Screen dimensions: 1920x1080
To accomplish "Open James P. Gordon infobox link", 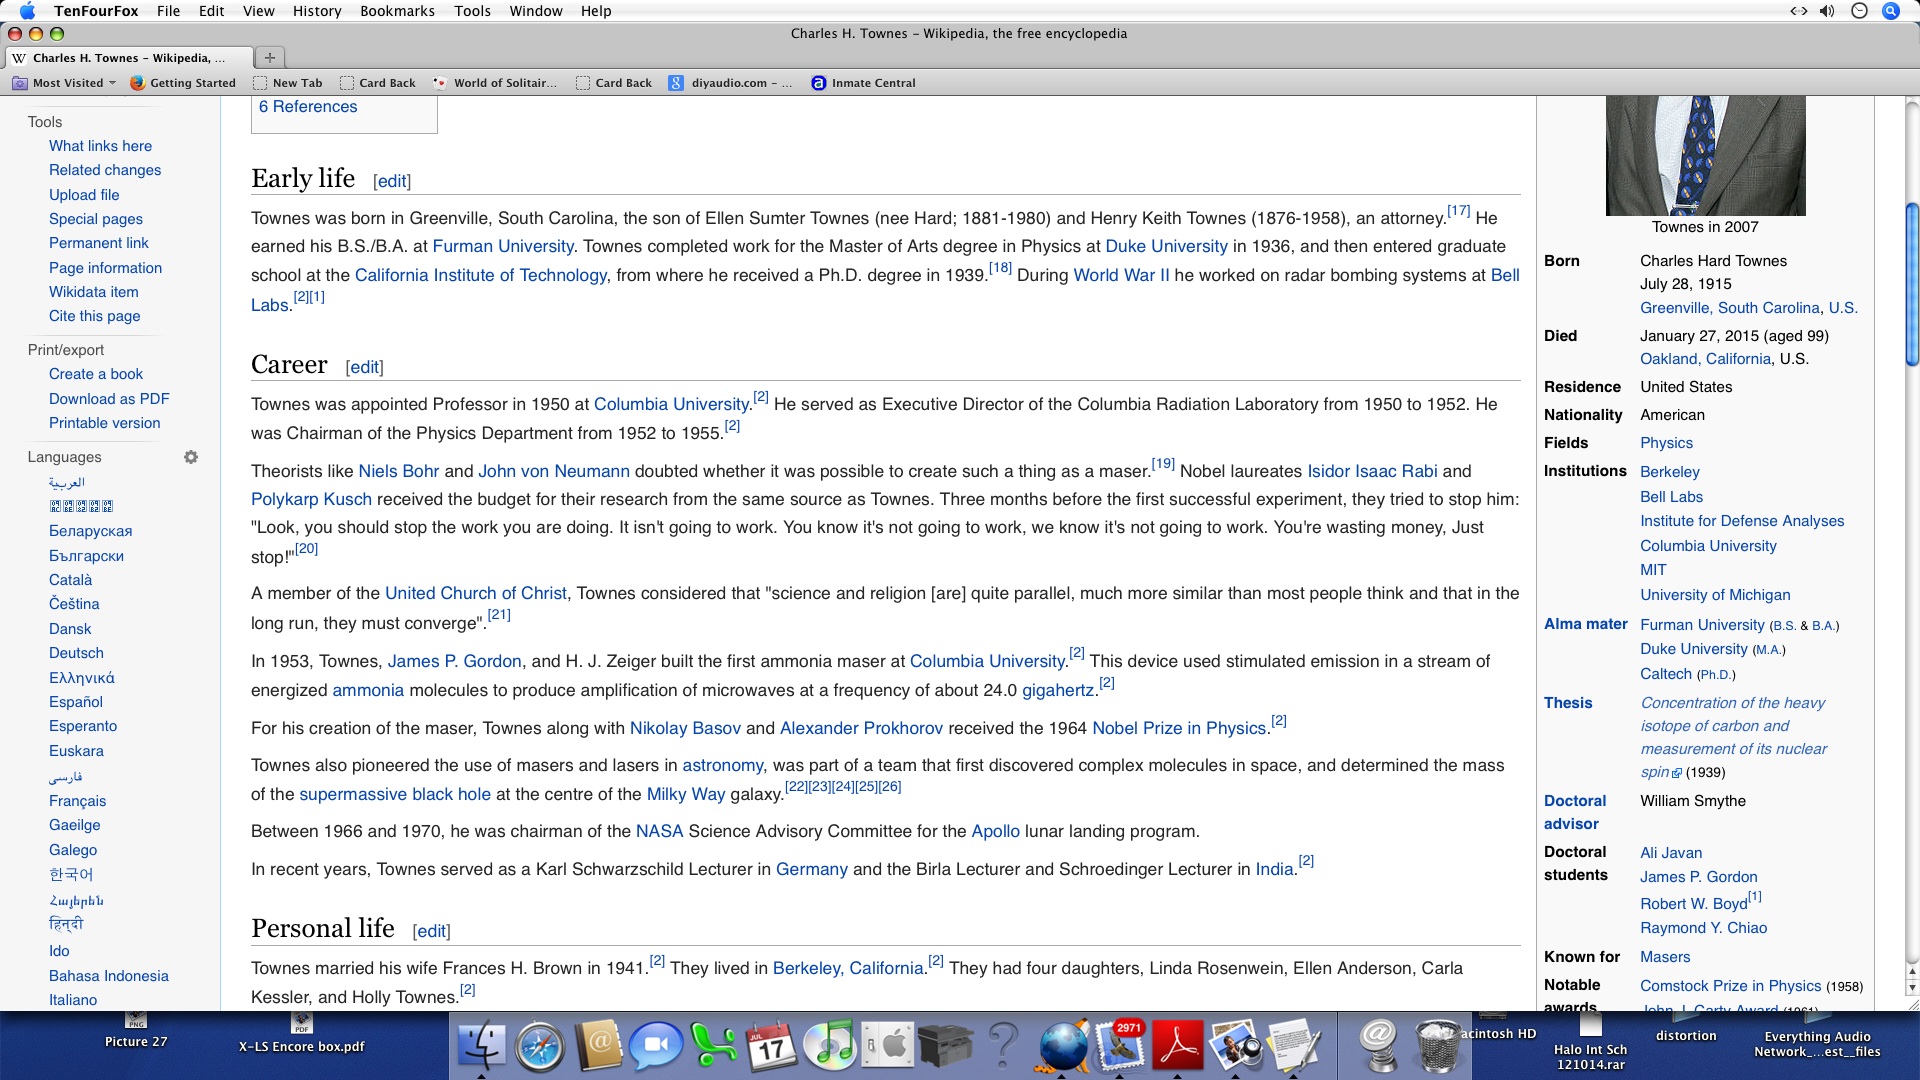I will (x=1698, y=877).
